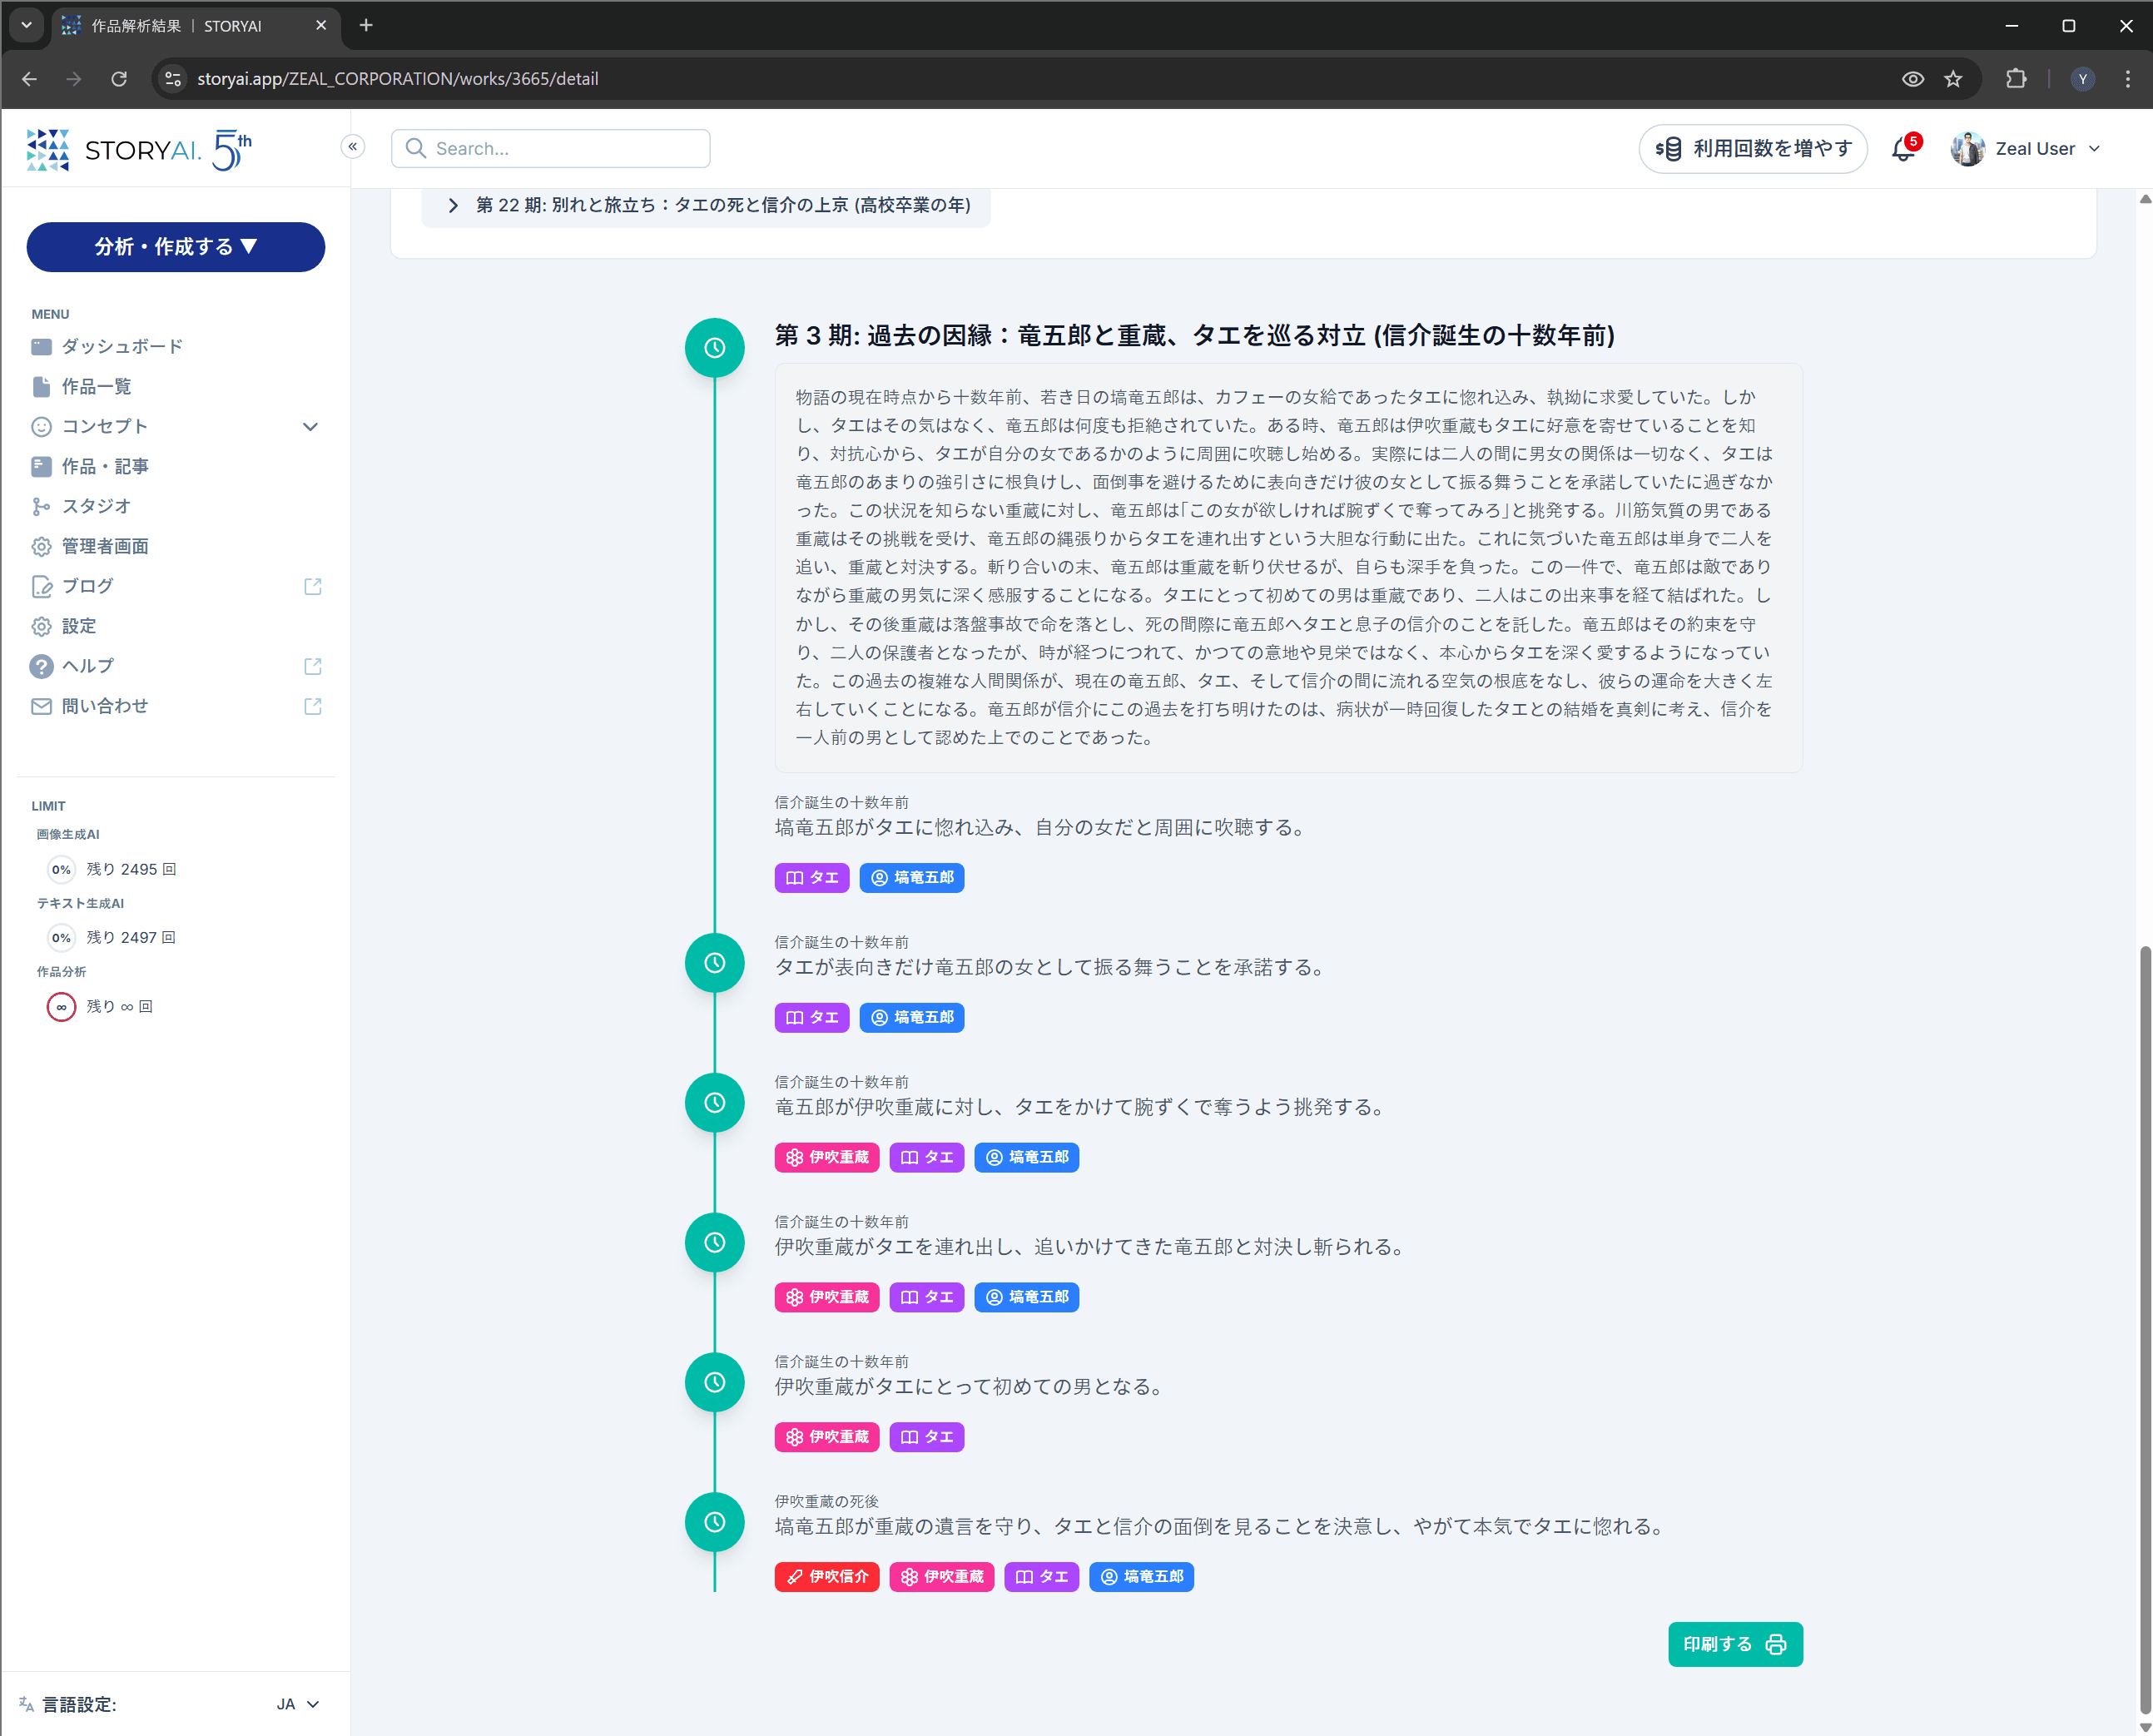
Task: Open Zeal User account dropdown
Action: point(2026,149)
